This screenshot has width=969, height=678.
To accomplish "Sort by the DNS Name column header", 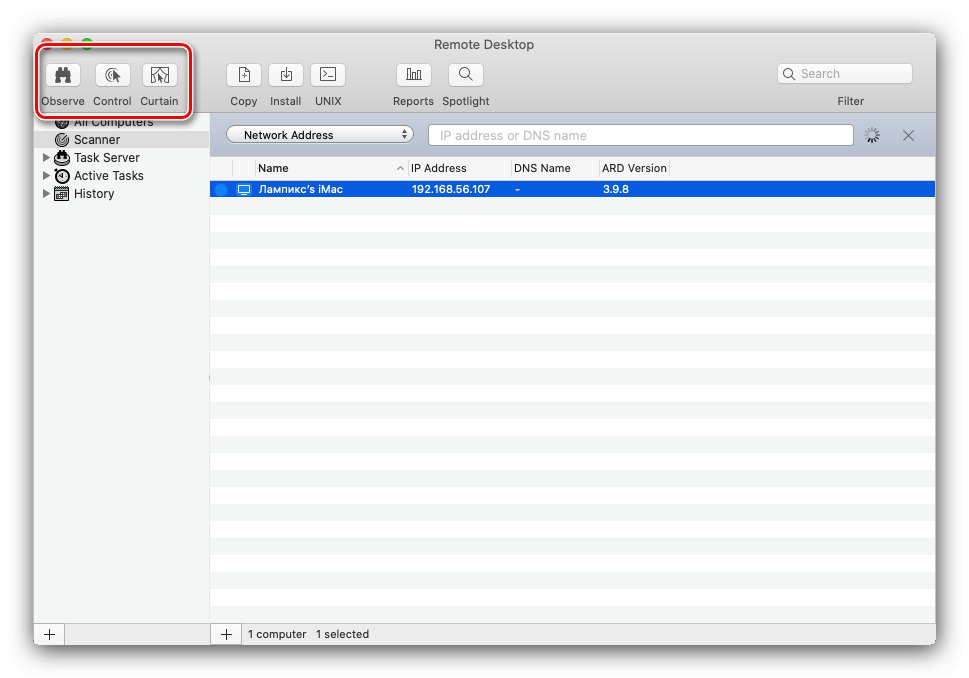I will [555, 168].
